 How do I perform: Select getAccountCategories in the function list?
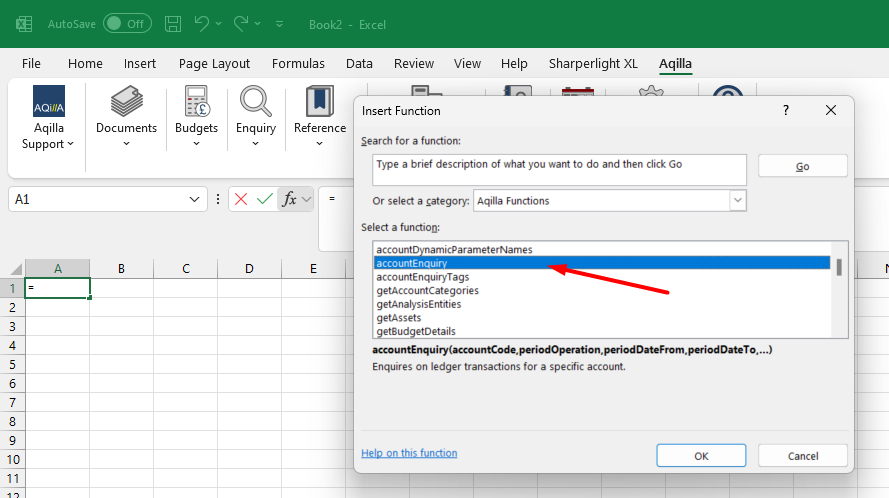[x=427, y=291]
